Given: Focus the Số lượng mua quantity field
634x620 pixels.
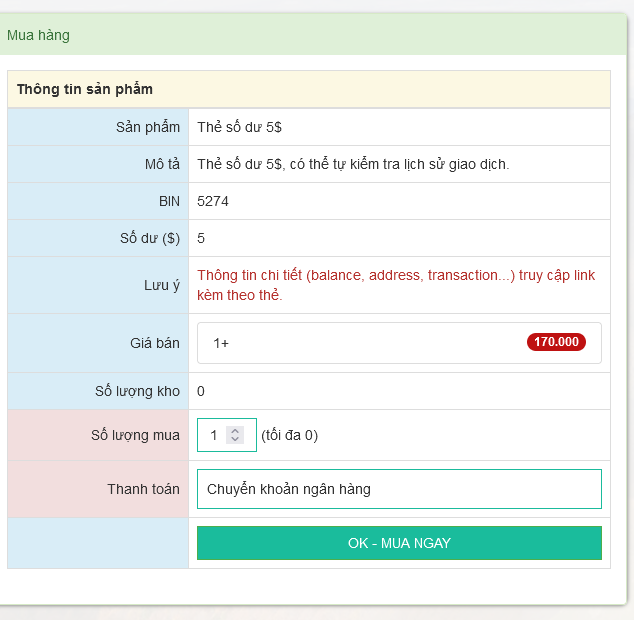Looking at the screenshot, I should click(x=214, y=435).
